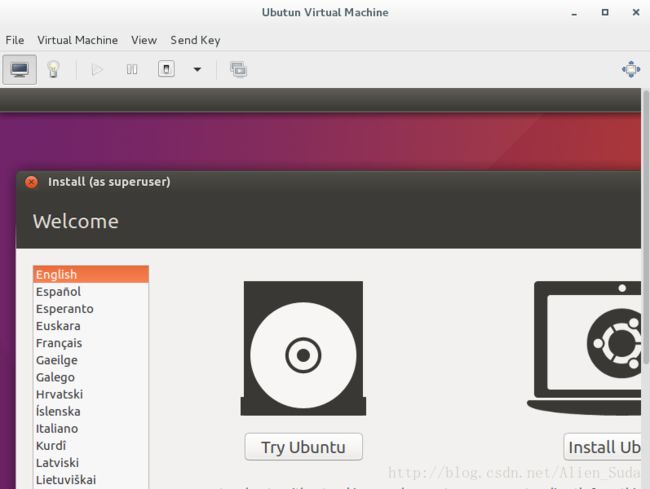Switch to fullscreen view icon
The width and height of the screenshot is (650, 489).
631,69
